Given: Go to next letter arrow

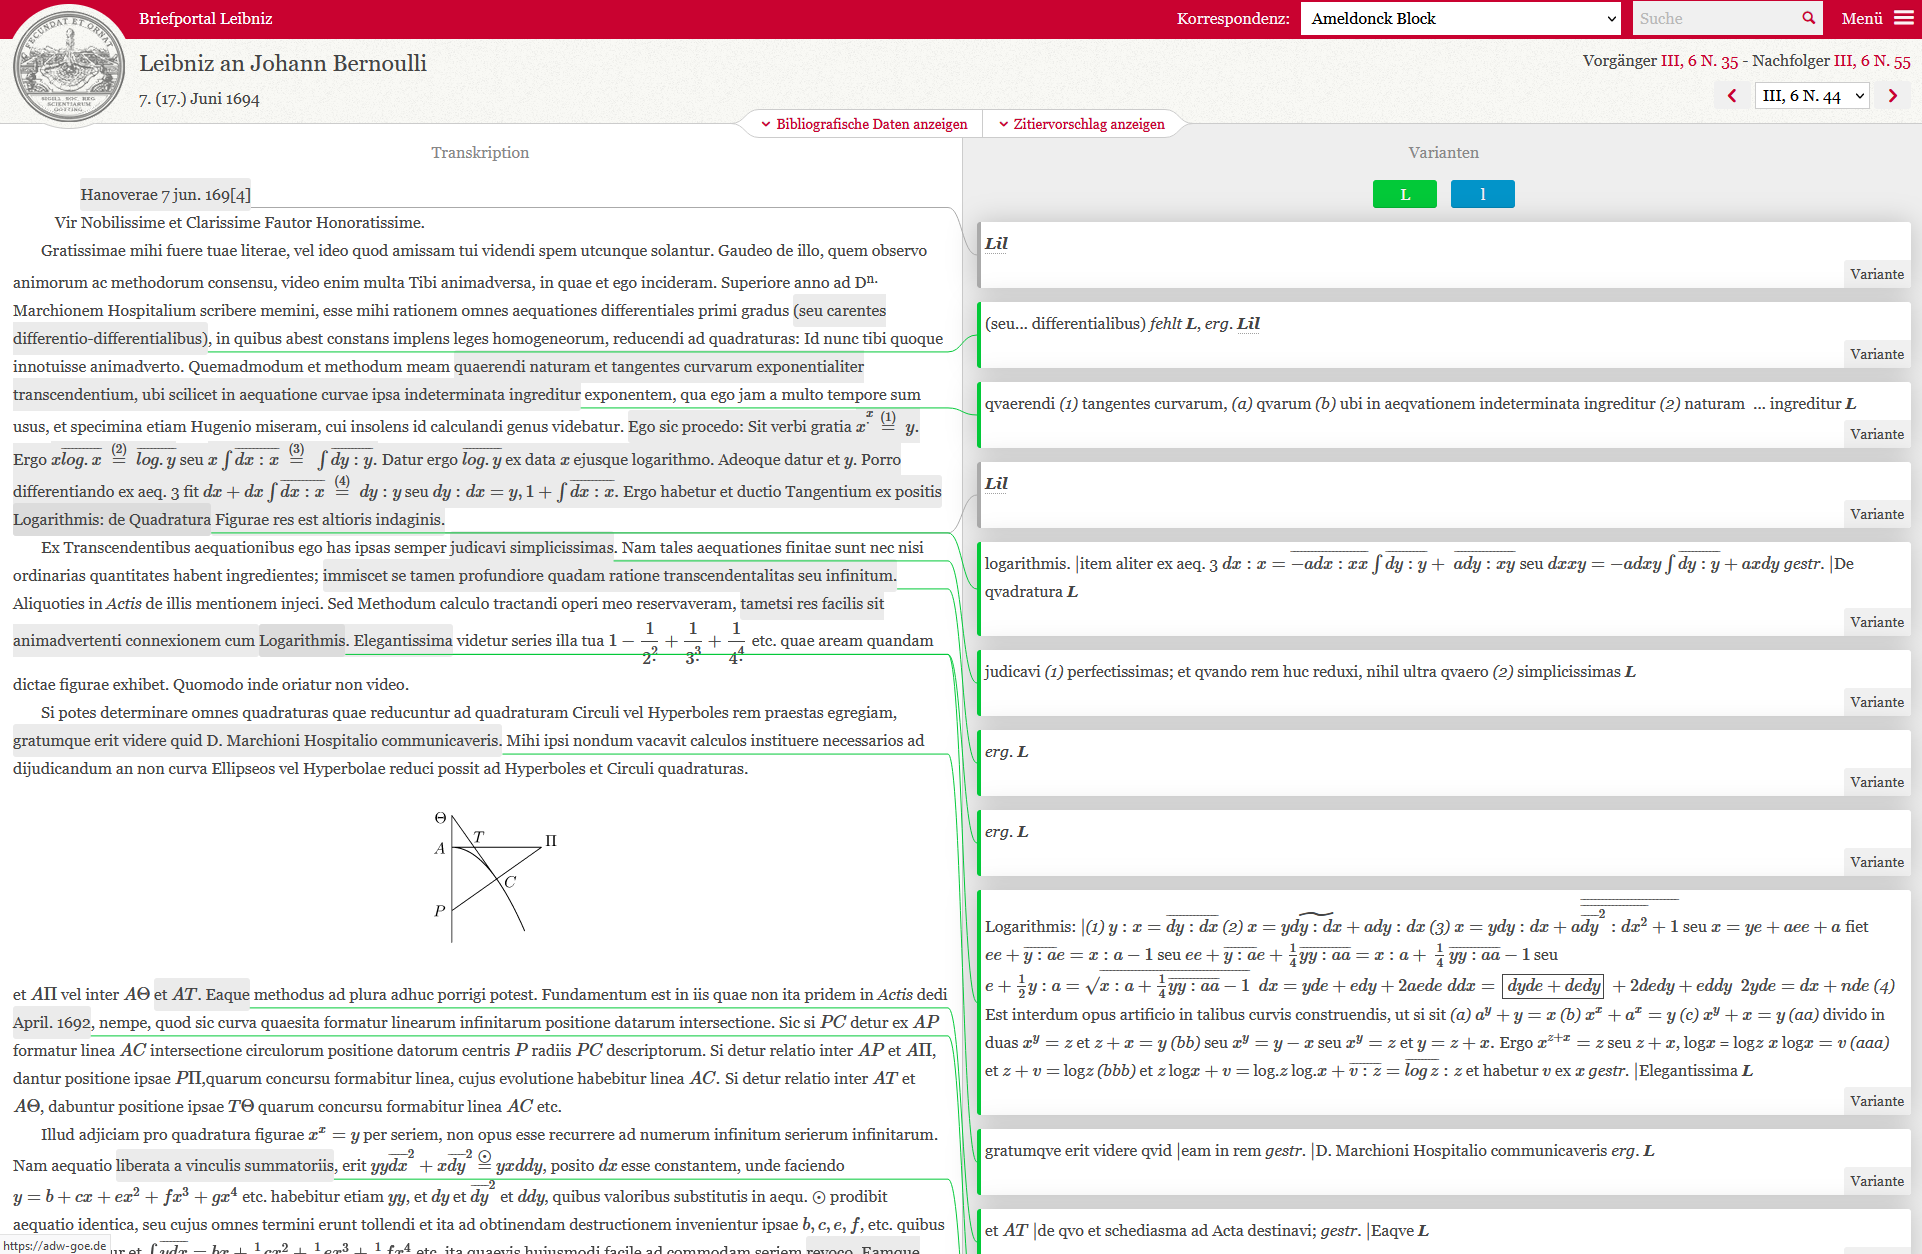Looking at the screenshot, I should (1892, 96).
